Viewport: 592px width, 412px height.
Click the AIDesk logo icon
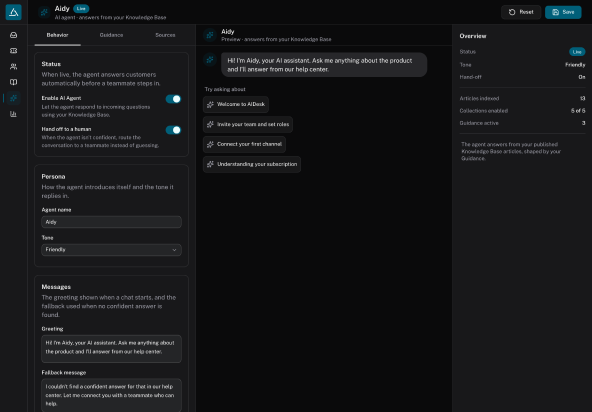(14, 12)
